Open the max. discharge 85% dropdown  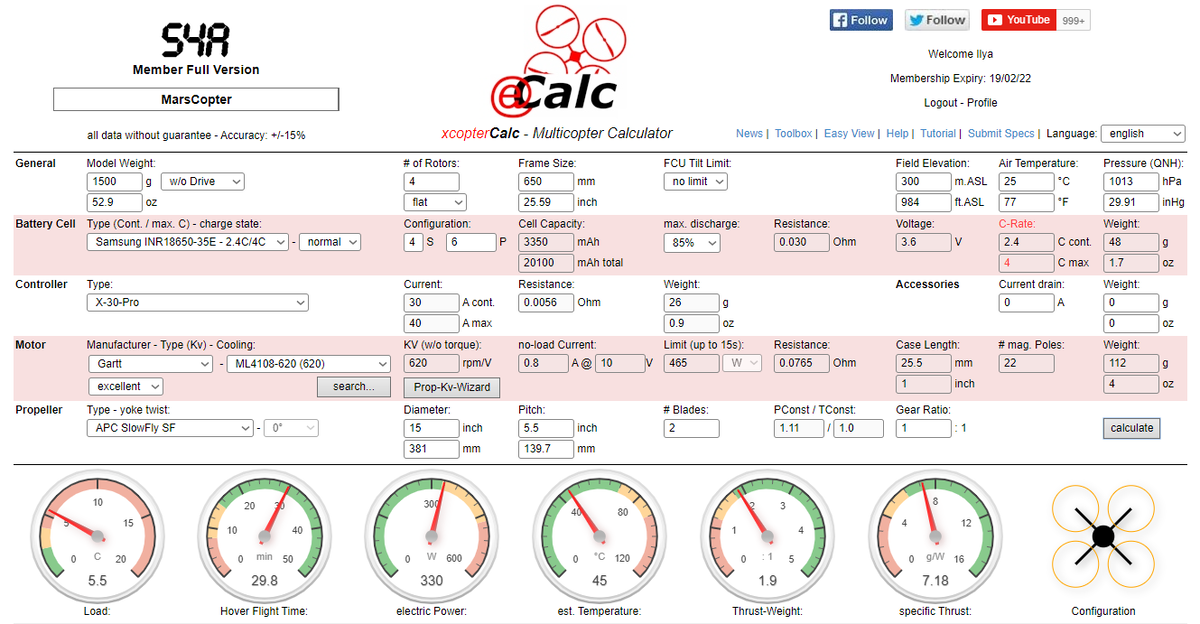click(691, 242)
